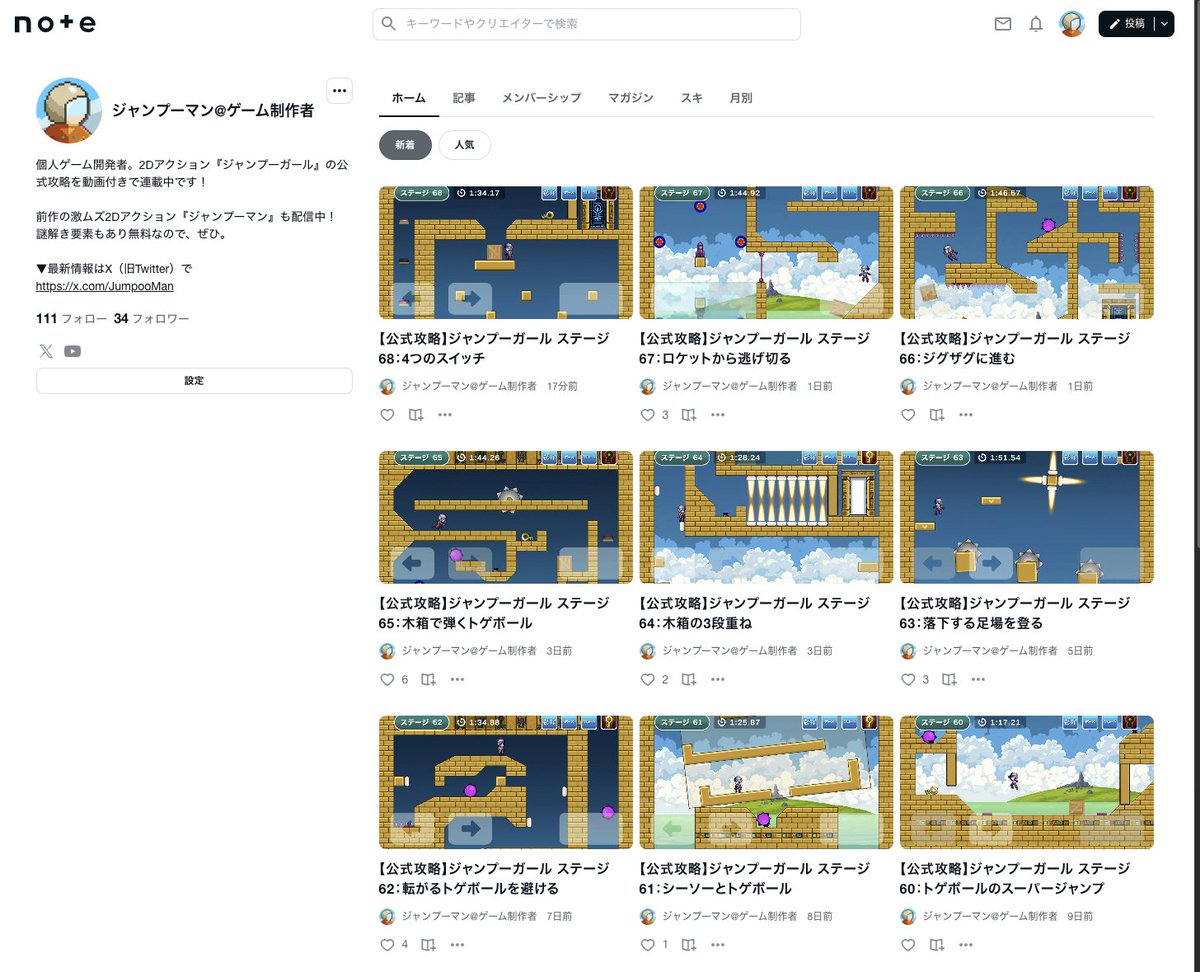This screenshot has width=1200, height=972.
Task: Open article ステージ 63:落下する足場を登る title
Action: click(1014, 613)
